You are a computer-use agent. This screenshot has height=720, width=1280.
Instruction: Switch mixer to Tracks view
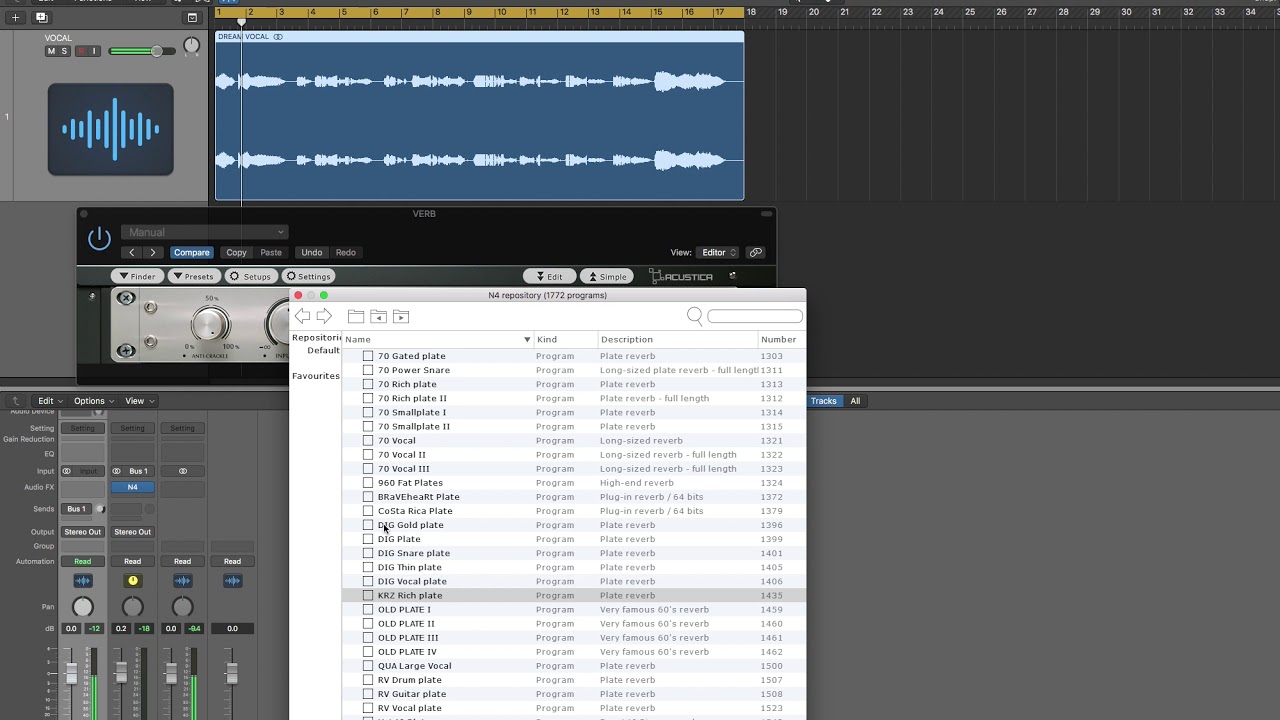click(824, 401)
